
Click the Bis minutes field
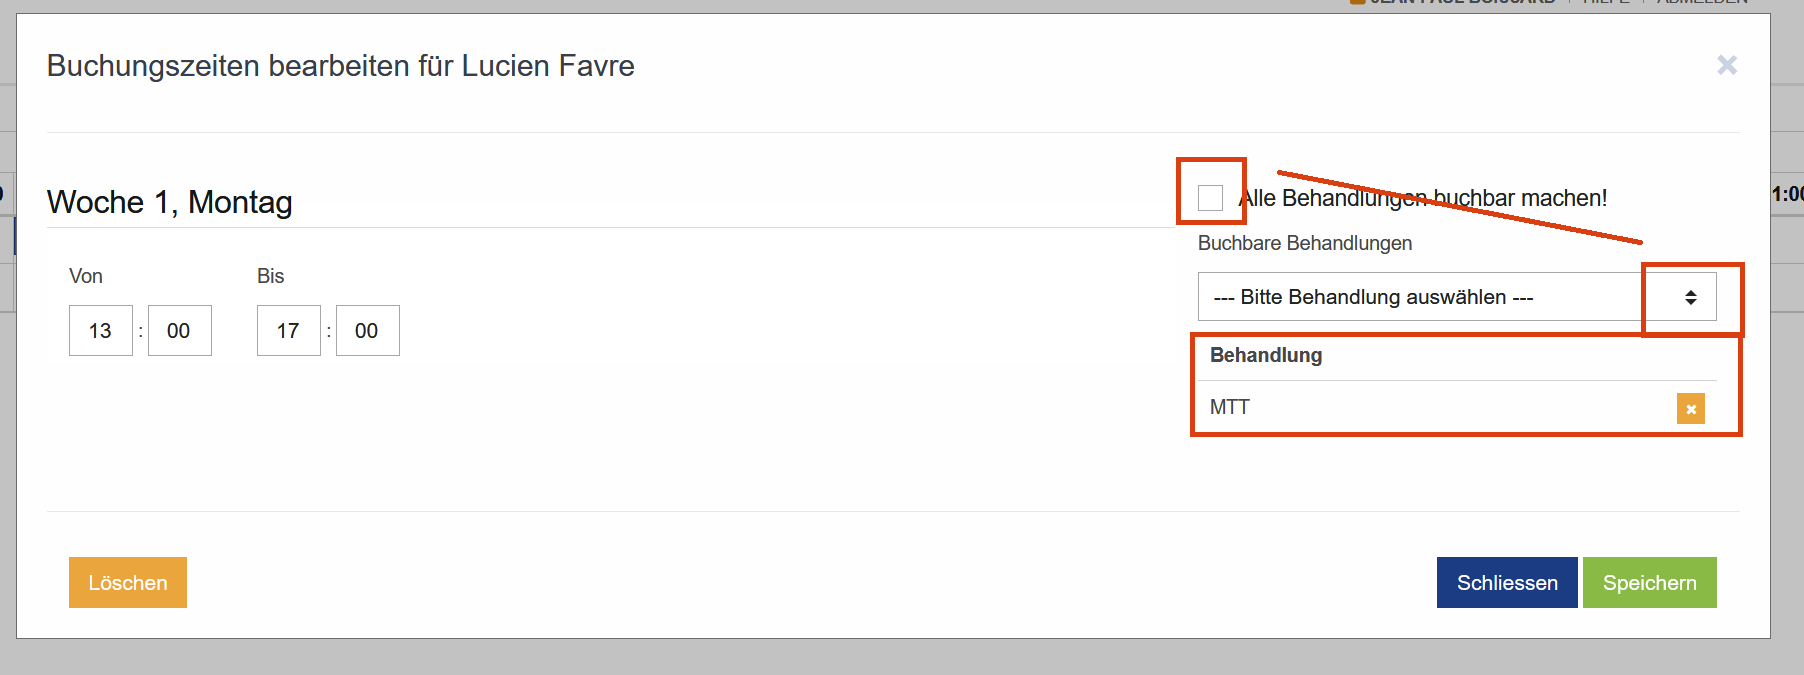pos(367,331)
